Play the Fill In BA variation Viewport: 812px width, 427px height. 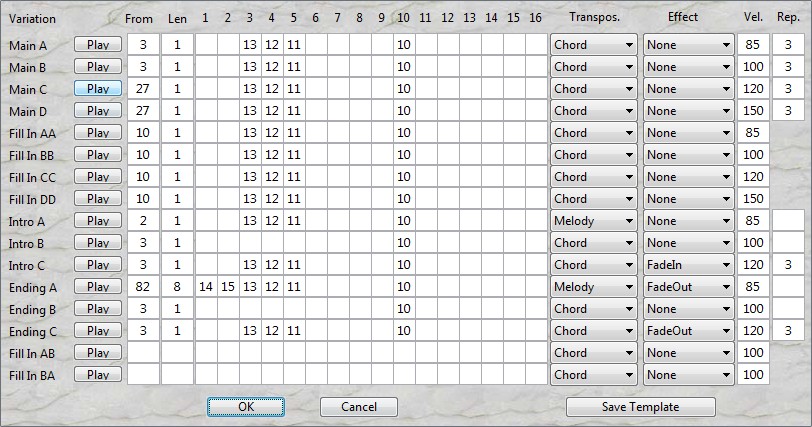tap(98, 374)
